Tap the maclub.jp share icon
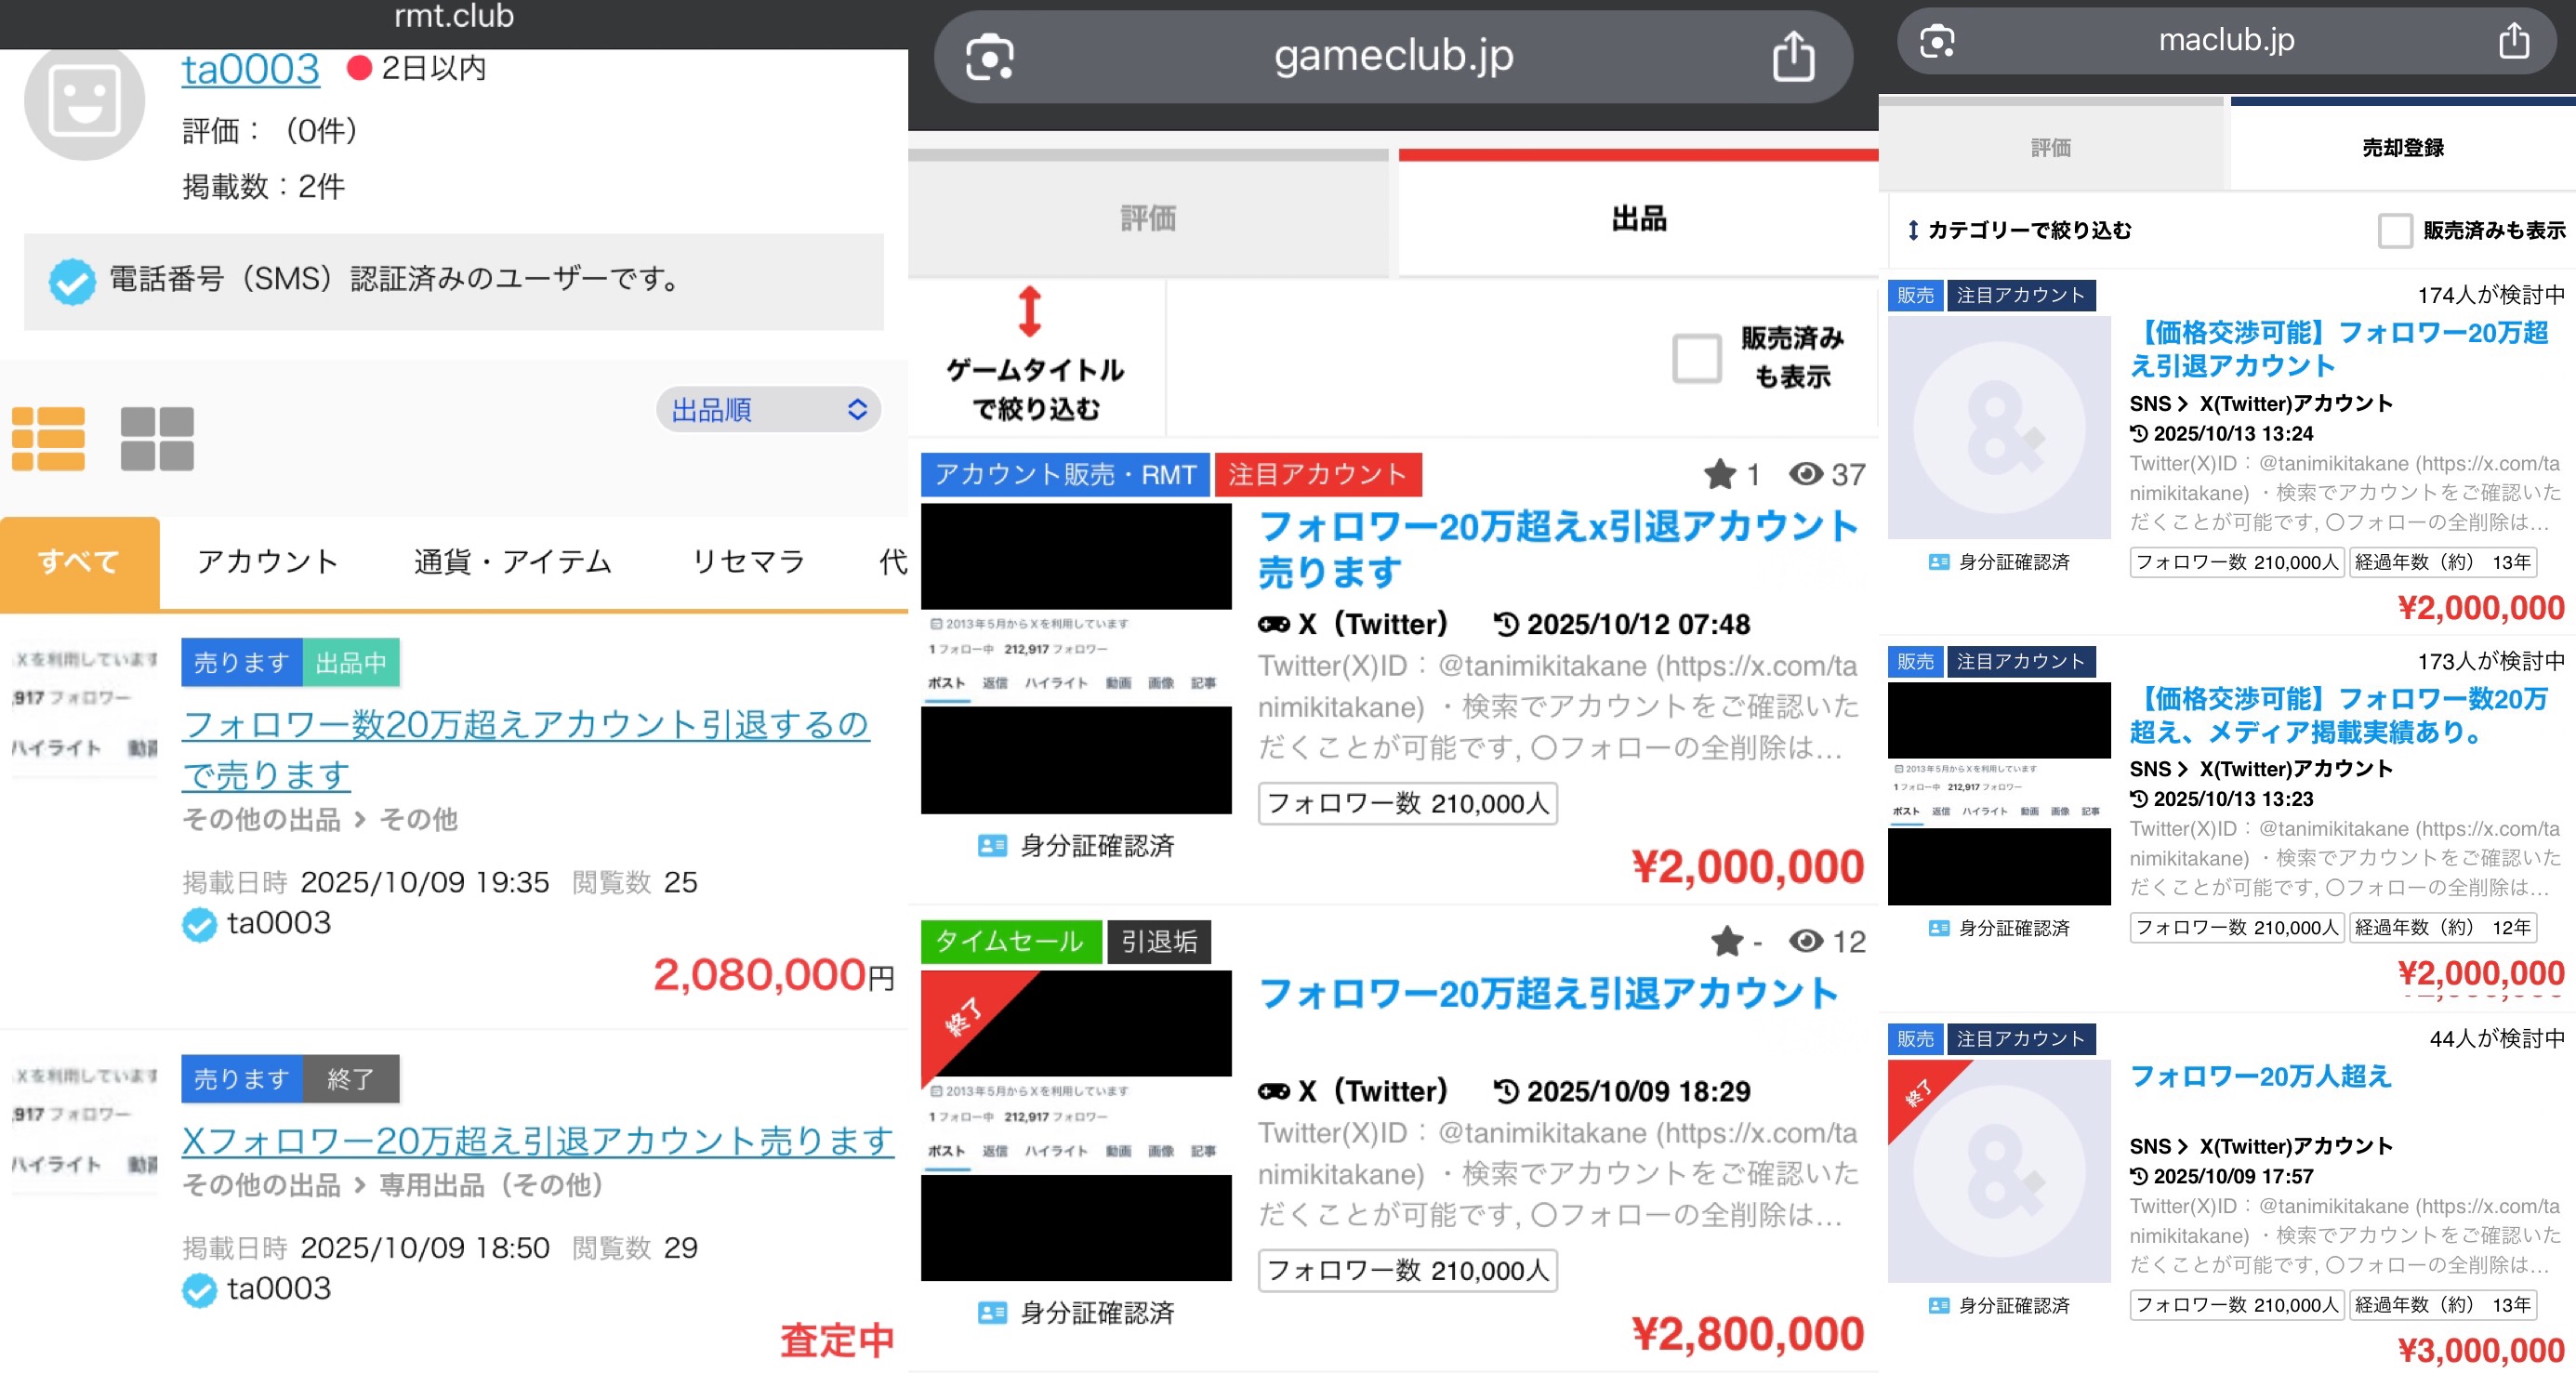 click(x=2513, y=41)
